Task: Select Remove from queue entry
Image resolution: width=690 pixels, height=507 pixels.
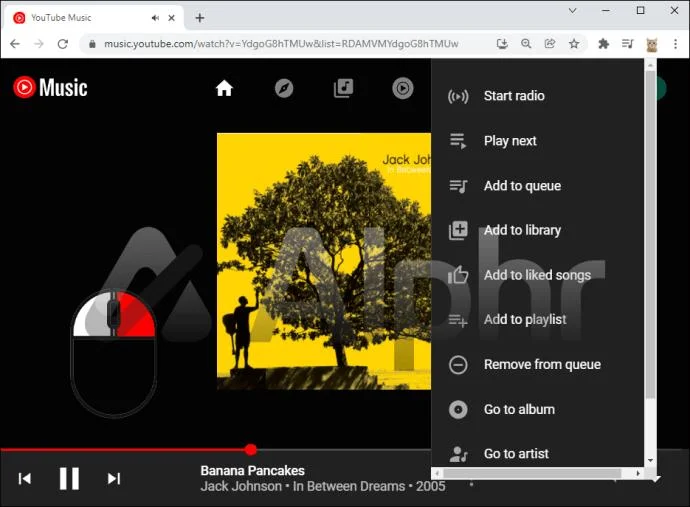Action: click(537, 364)
